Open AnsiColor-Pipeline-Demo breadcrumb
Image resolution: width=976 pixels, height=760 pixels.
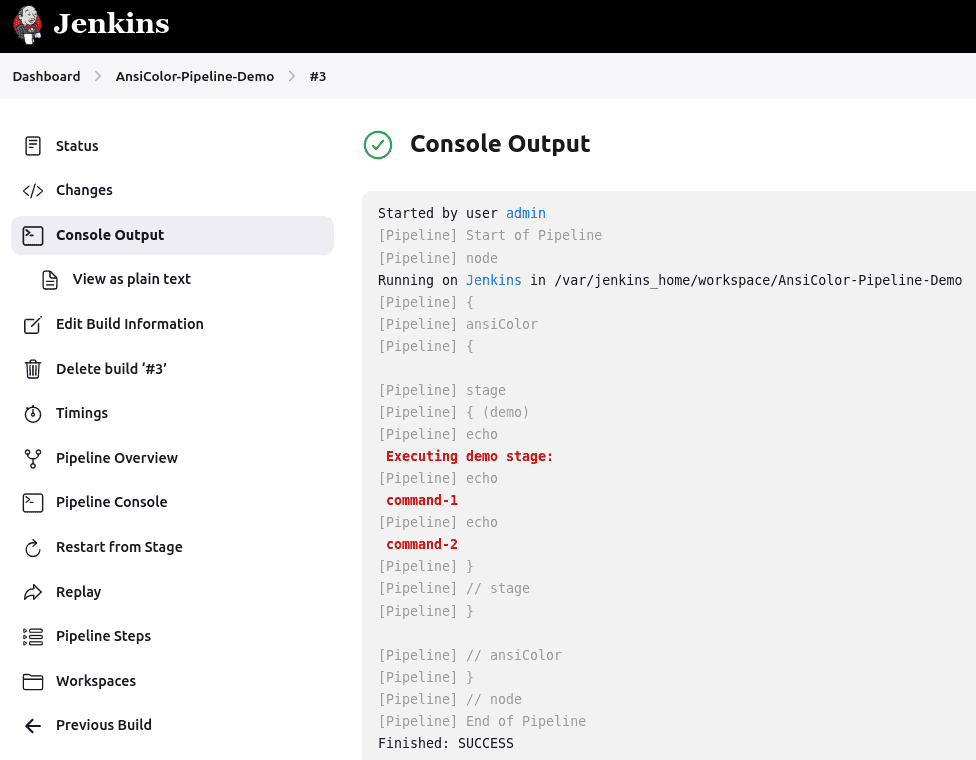[x=195, y=77]
